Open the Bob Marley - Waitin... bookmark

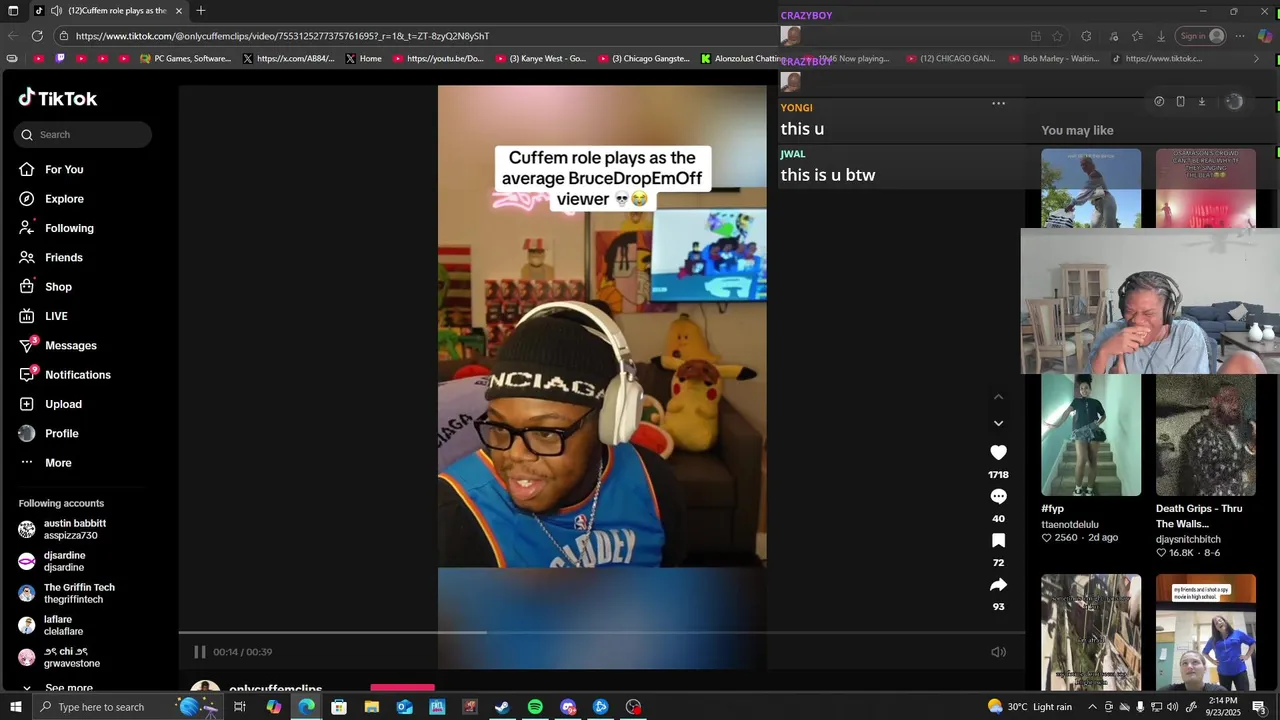(x=1054, y=59)
